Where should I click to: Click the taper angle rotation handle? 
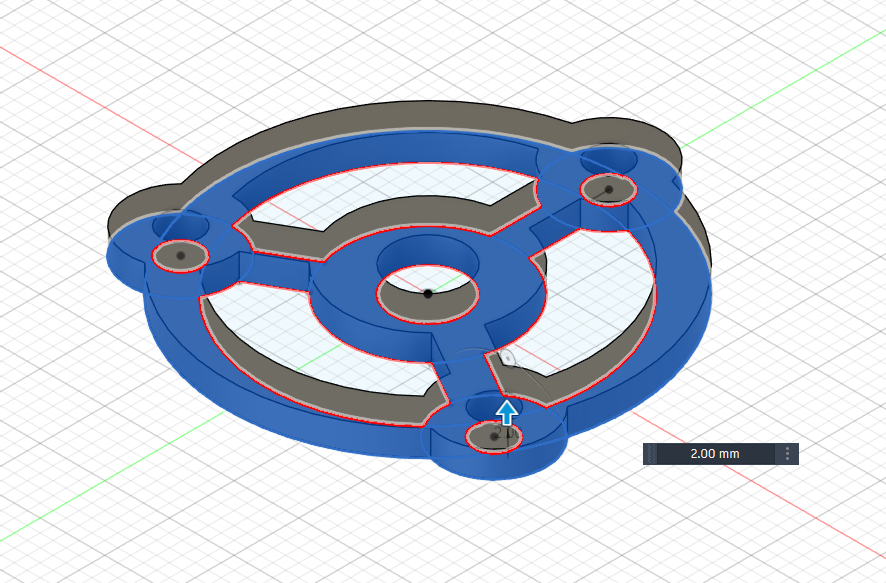point(506,357)
